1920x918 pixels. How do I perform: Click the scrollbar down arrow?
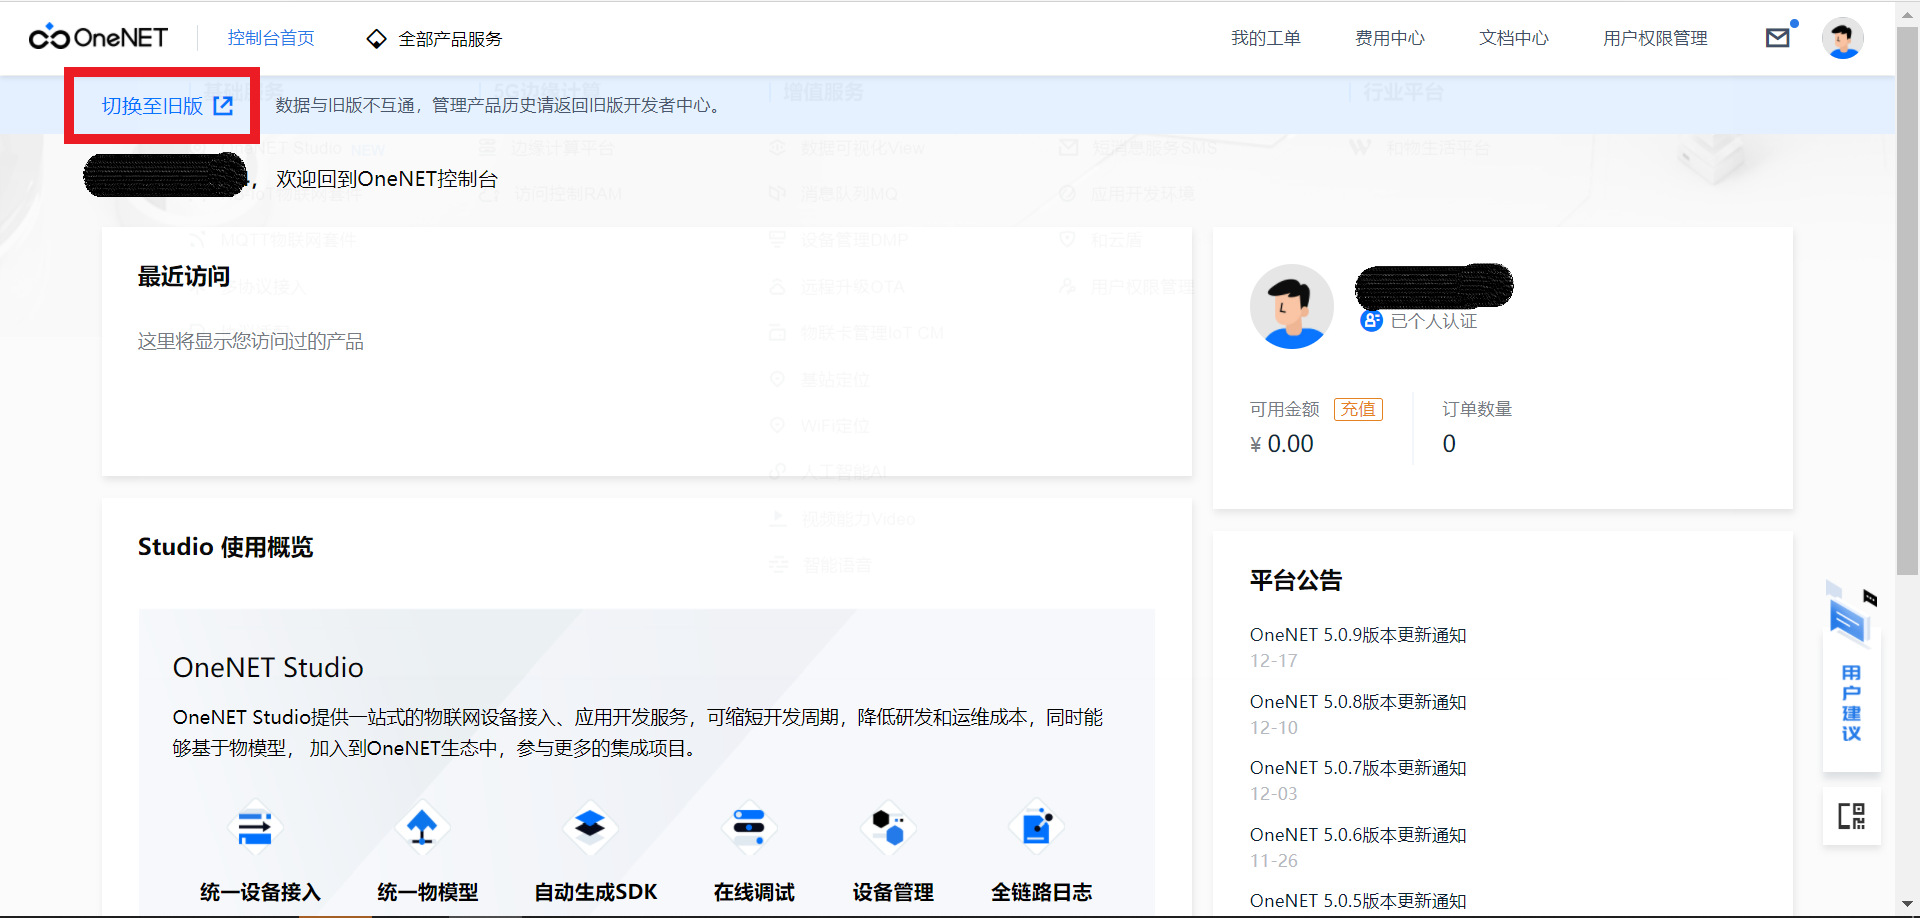[1909, 903]
